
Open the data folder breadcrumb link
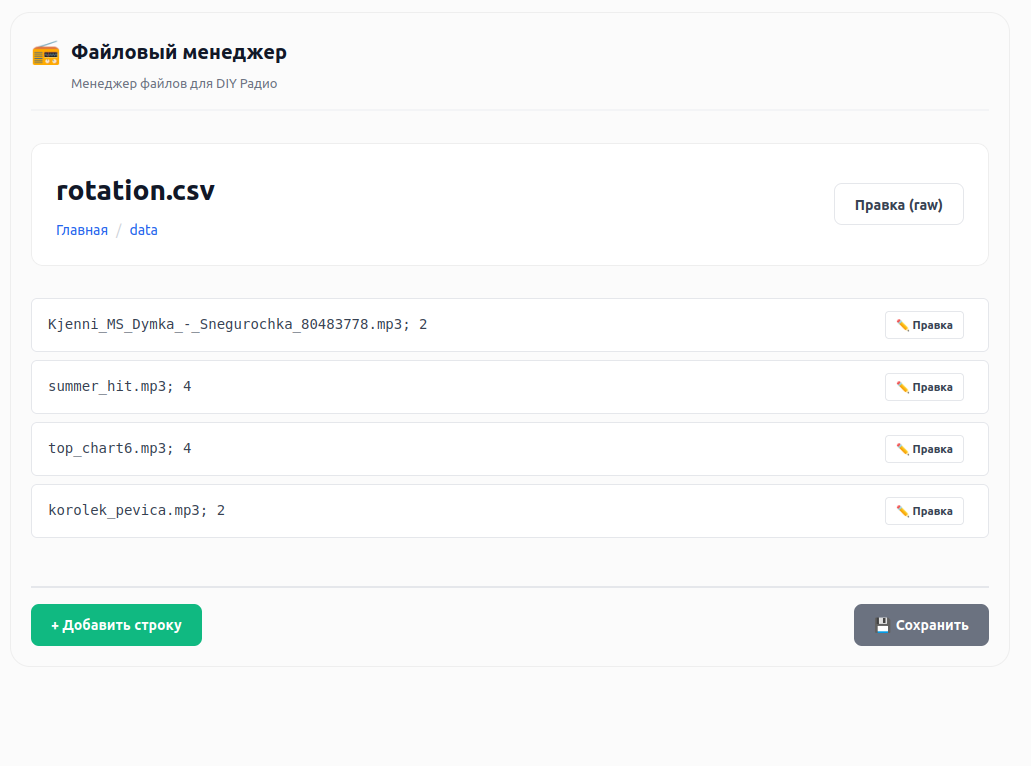(143, 230)
